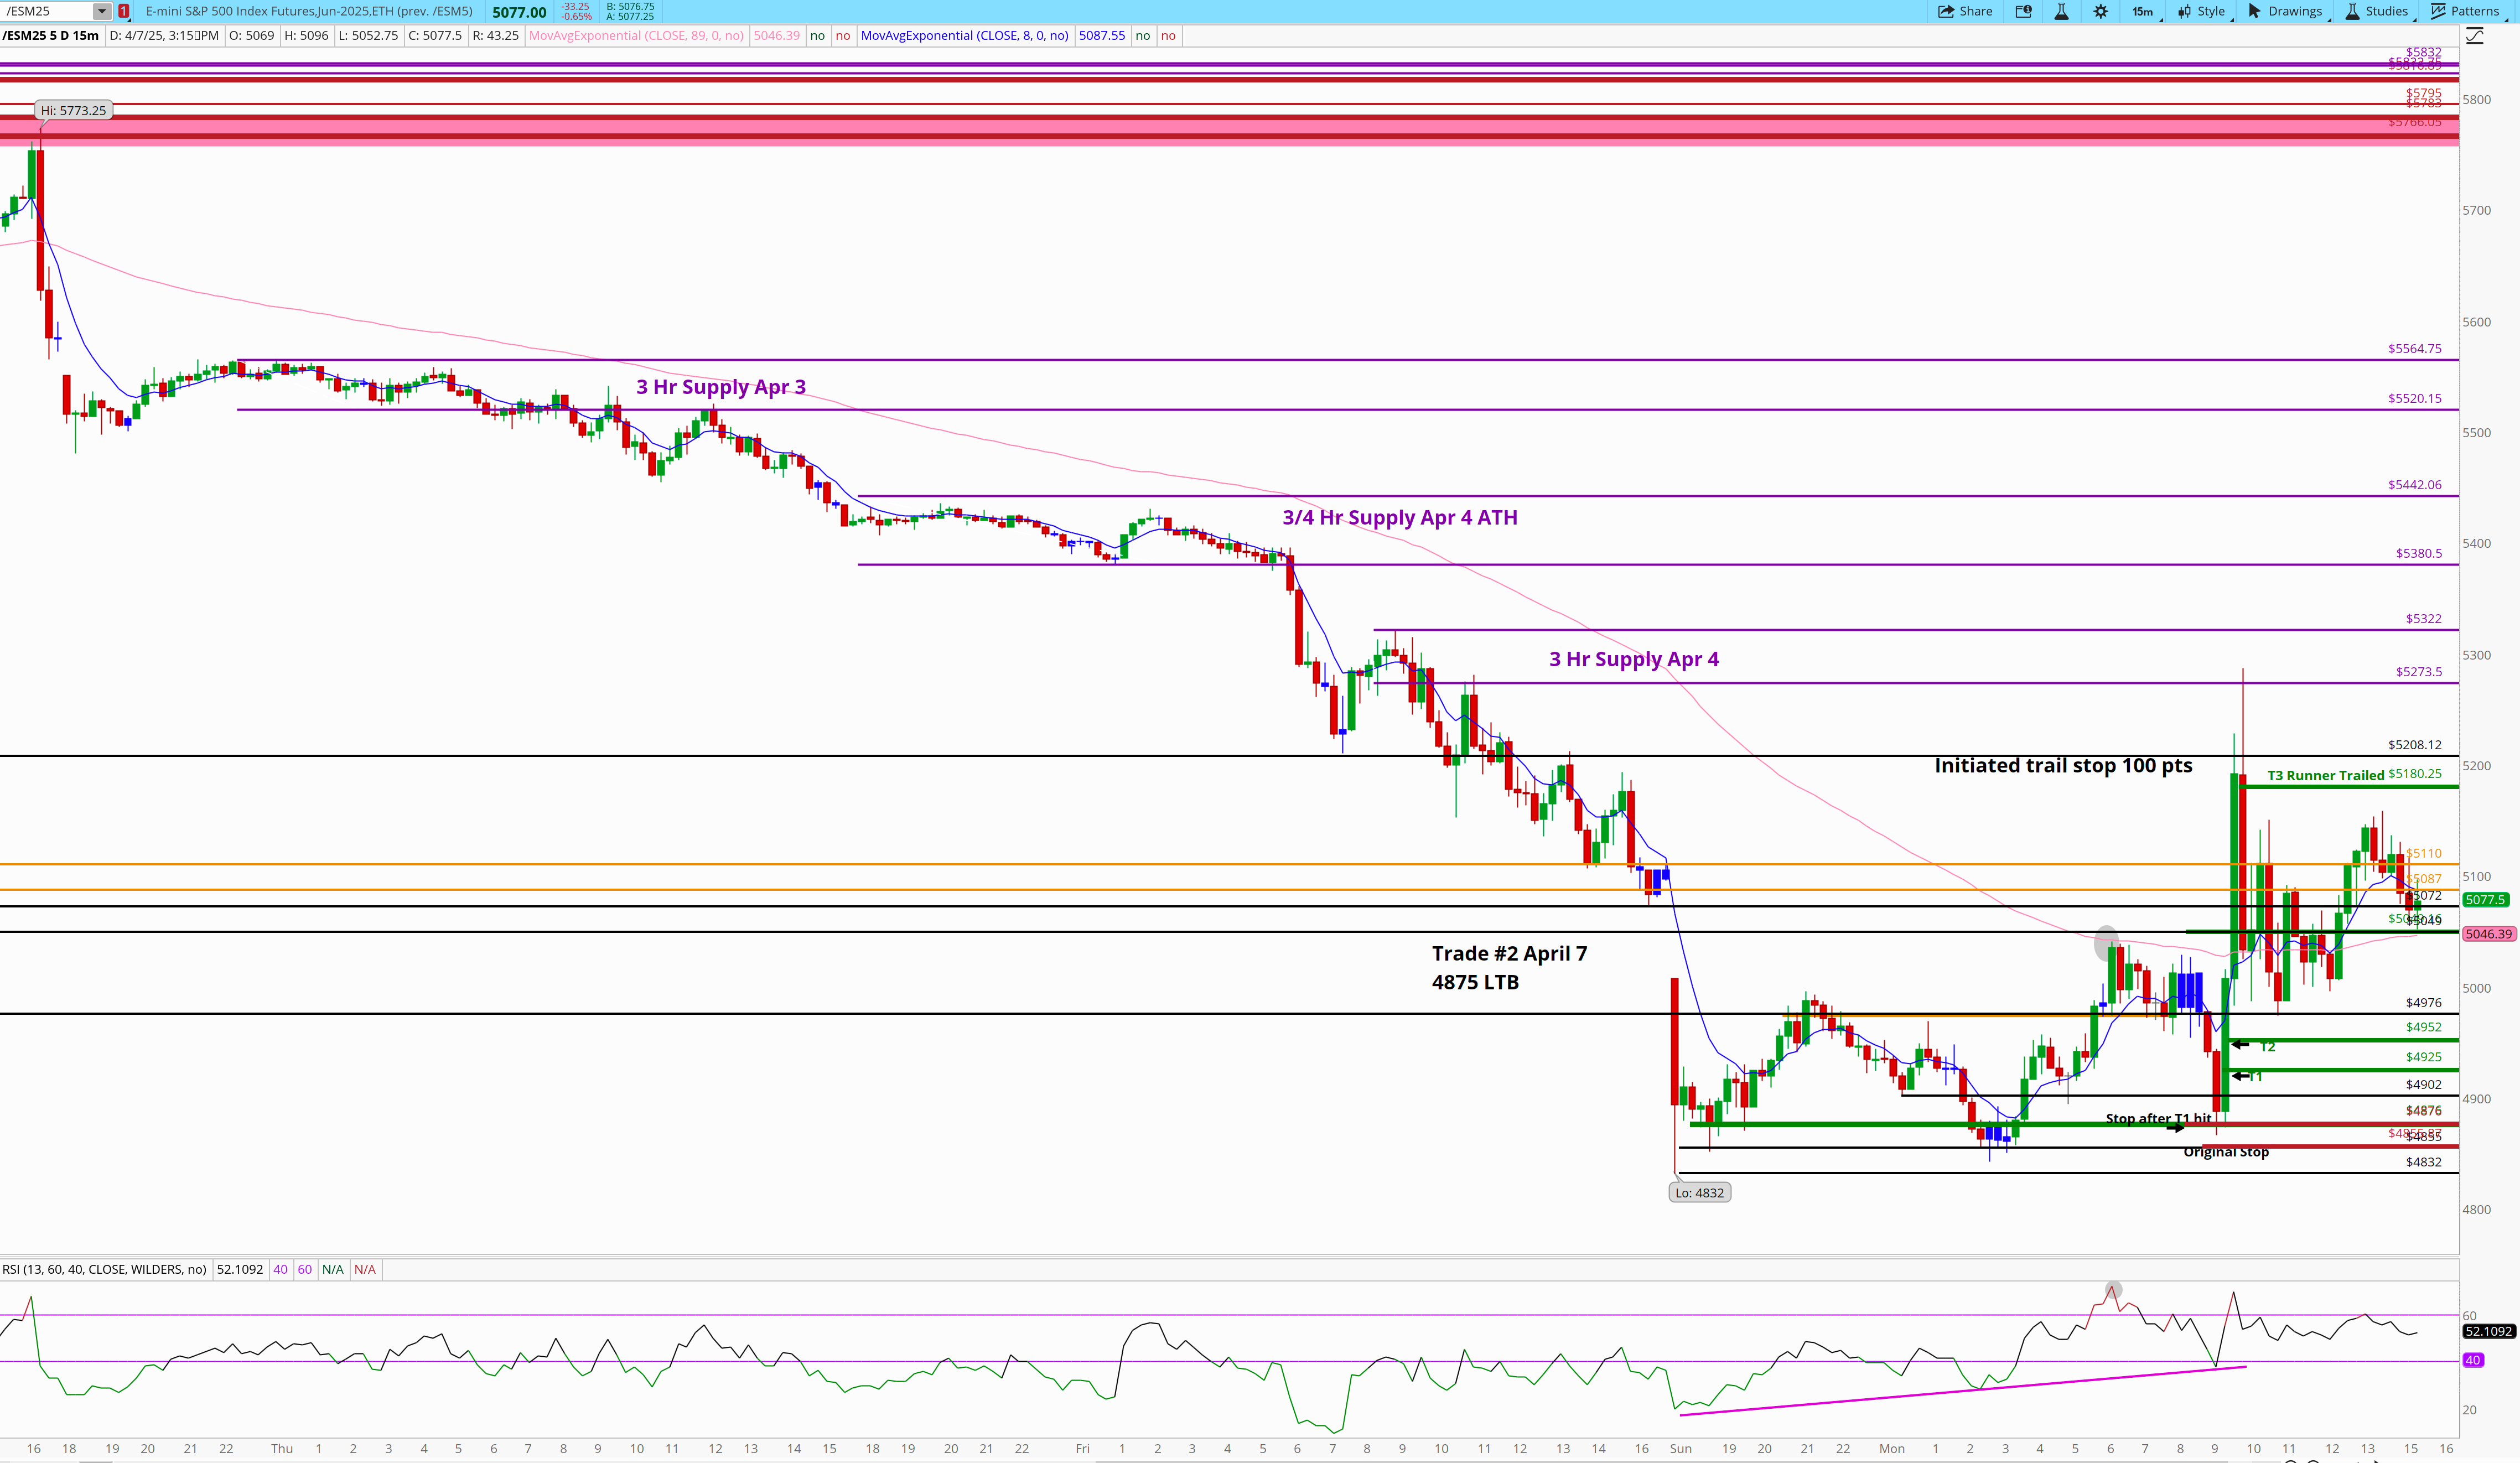Screen dimensions: 2520x1463
Task: Click the RSI study label
Action: tap(104, 1269)
